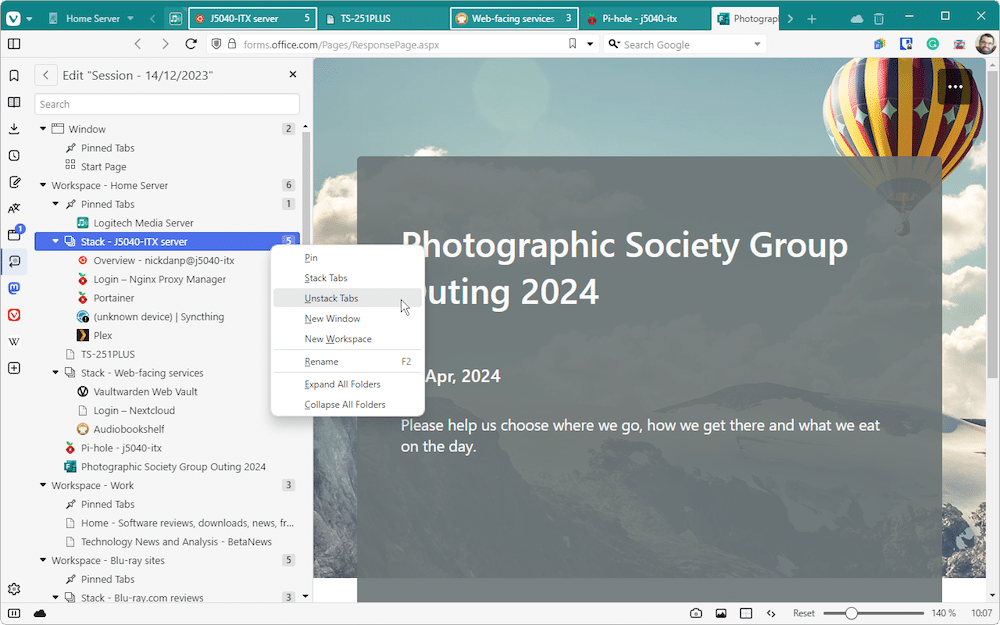Click the Reset zoom button
Image resolution: width=1000 pixels, height=625 pixels.
tap(803, 612)
